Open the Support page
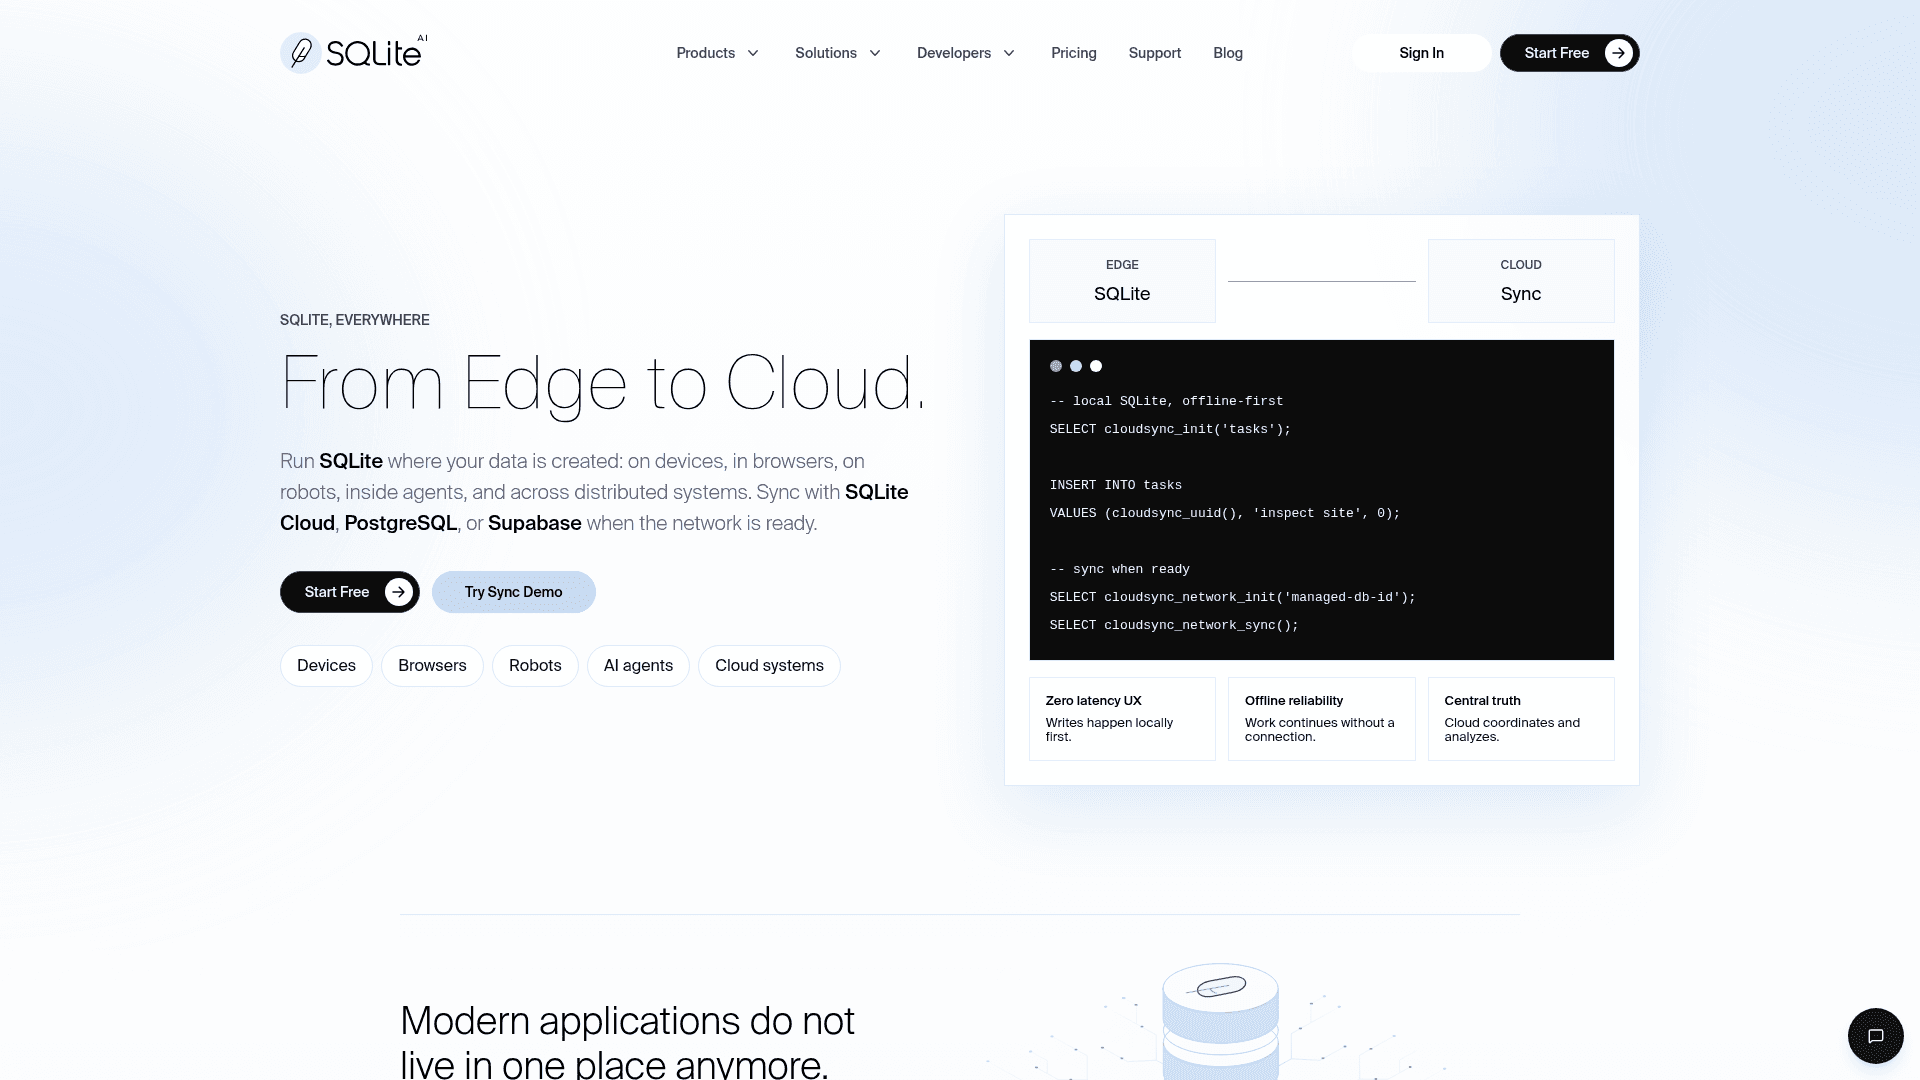The image size is (1920, 1080). (x=1155, y=53)
